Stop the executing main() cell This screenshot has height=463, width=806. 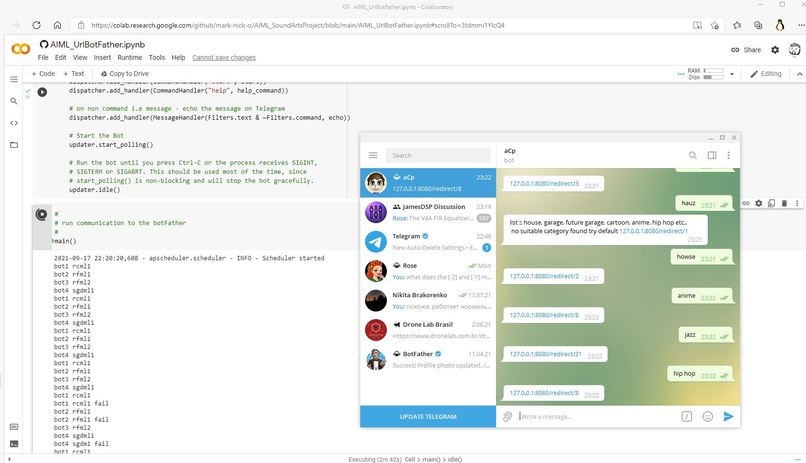pos(41,214)
